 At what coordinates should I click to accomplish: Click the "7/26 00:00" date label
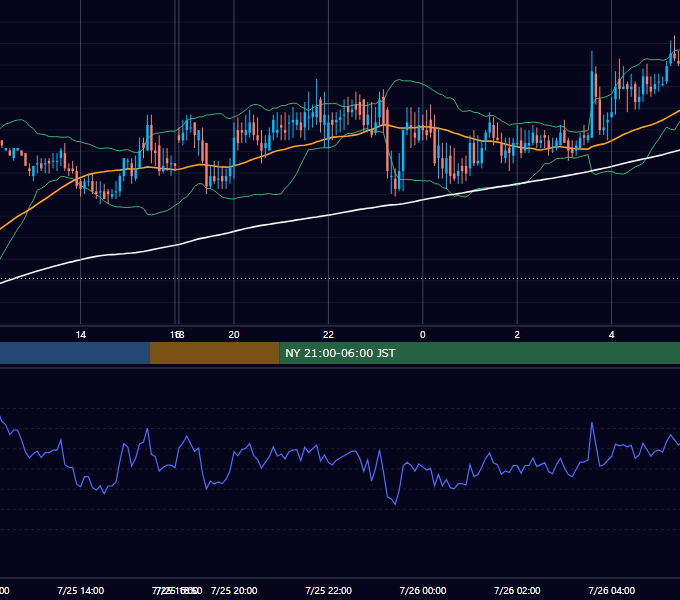coord(423,590)
